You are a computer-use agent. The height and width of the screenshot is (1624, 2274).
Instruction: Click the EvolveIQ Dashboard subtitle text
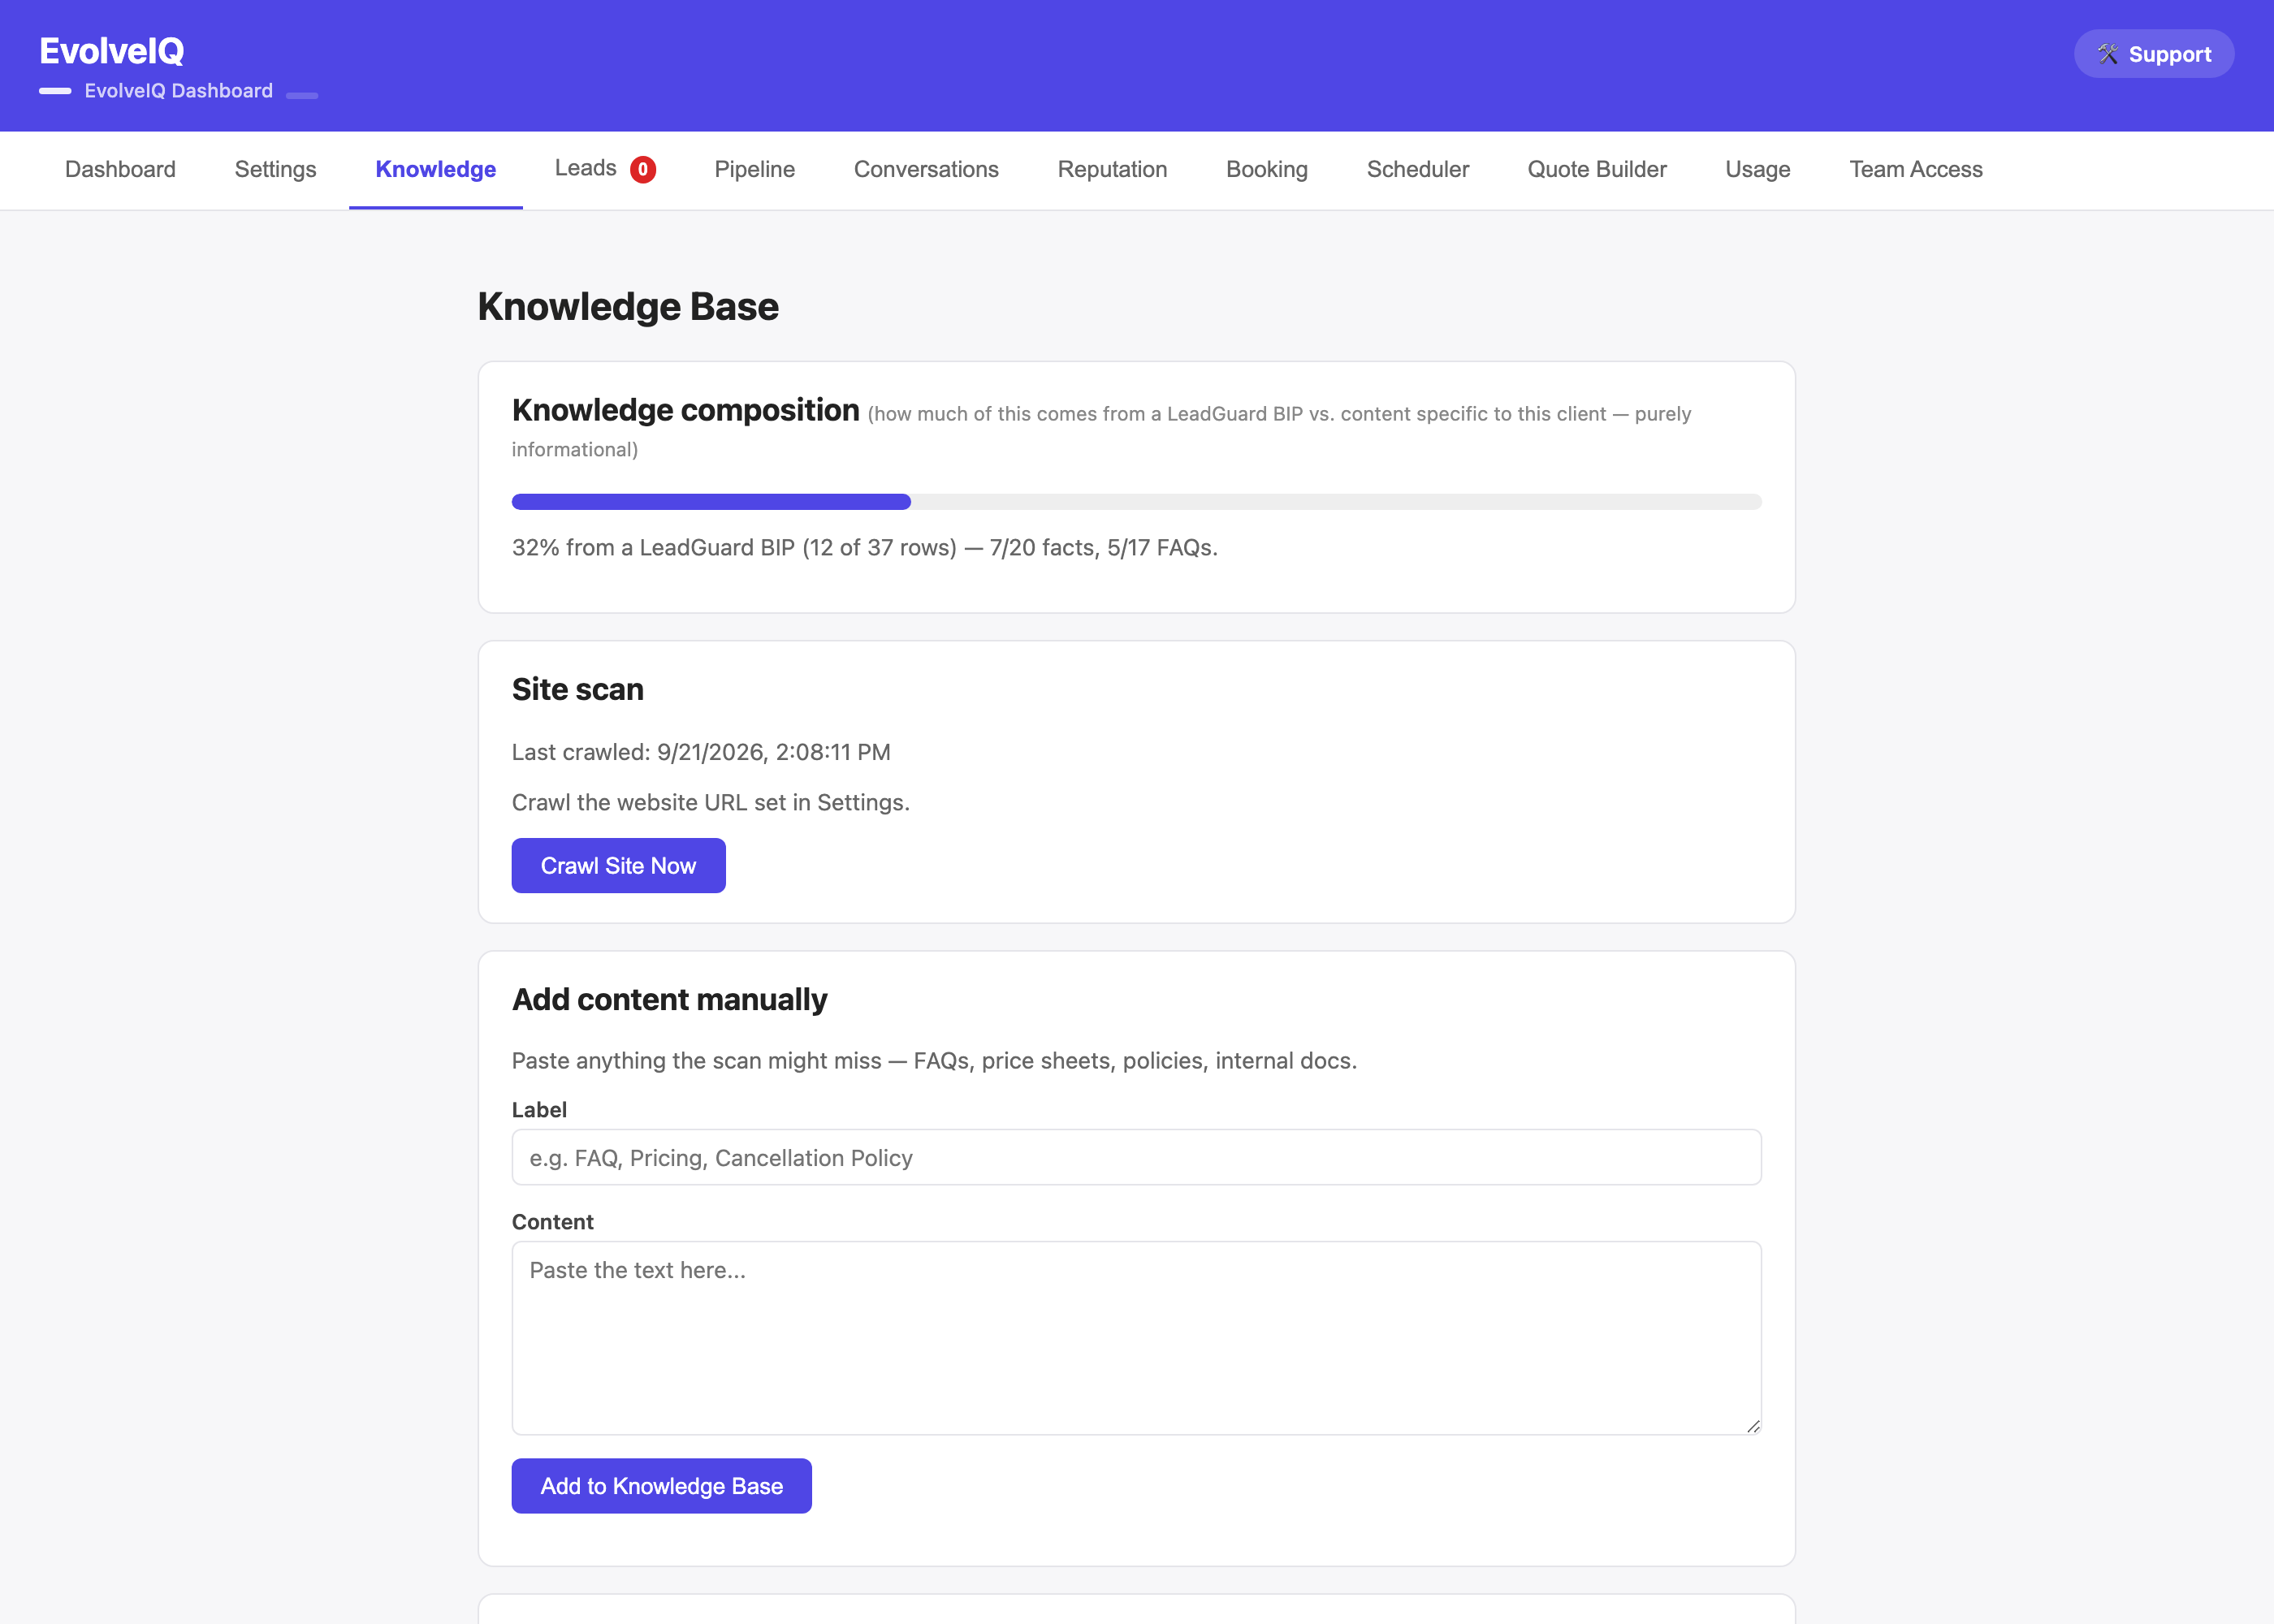pyautogui.click(x=178, y=91)
